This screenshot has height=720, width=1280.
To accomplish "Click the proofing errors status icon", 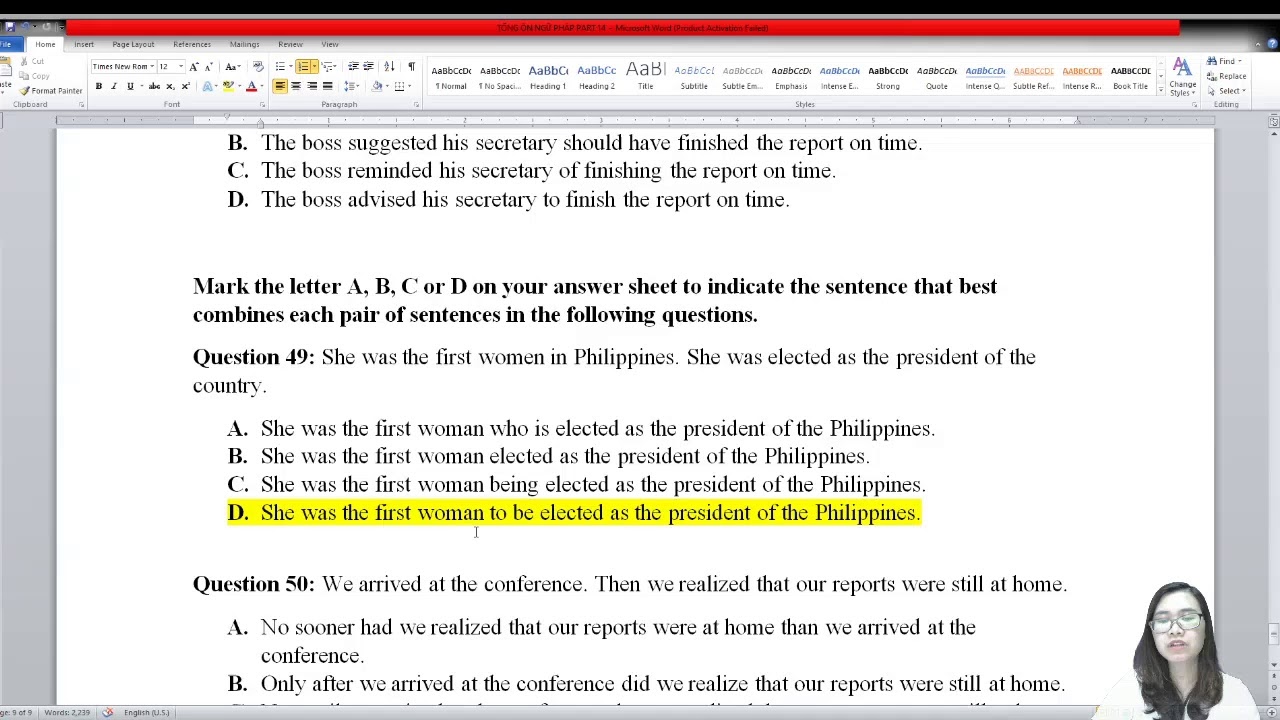I will point(107,712).
